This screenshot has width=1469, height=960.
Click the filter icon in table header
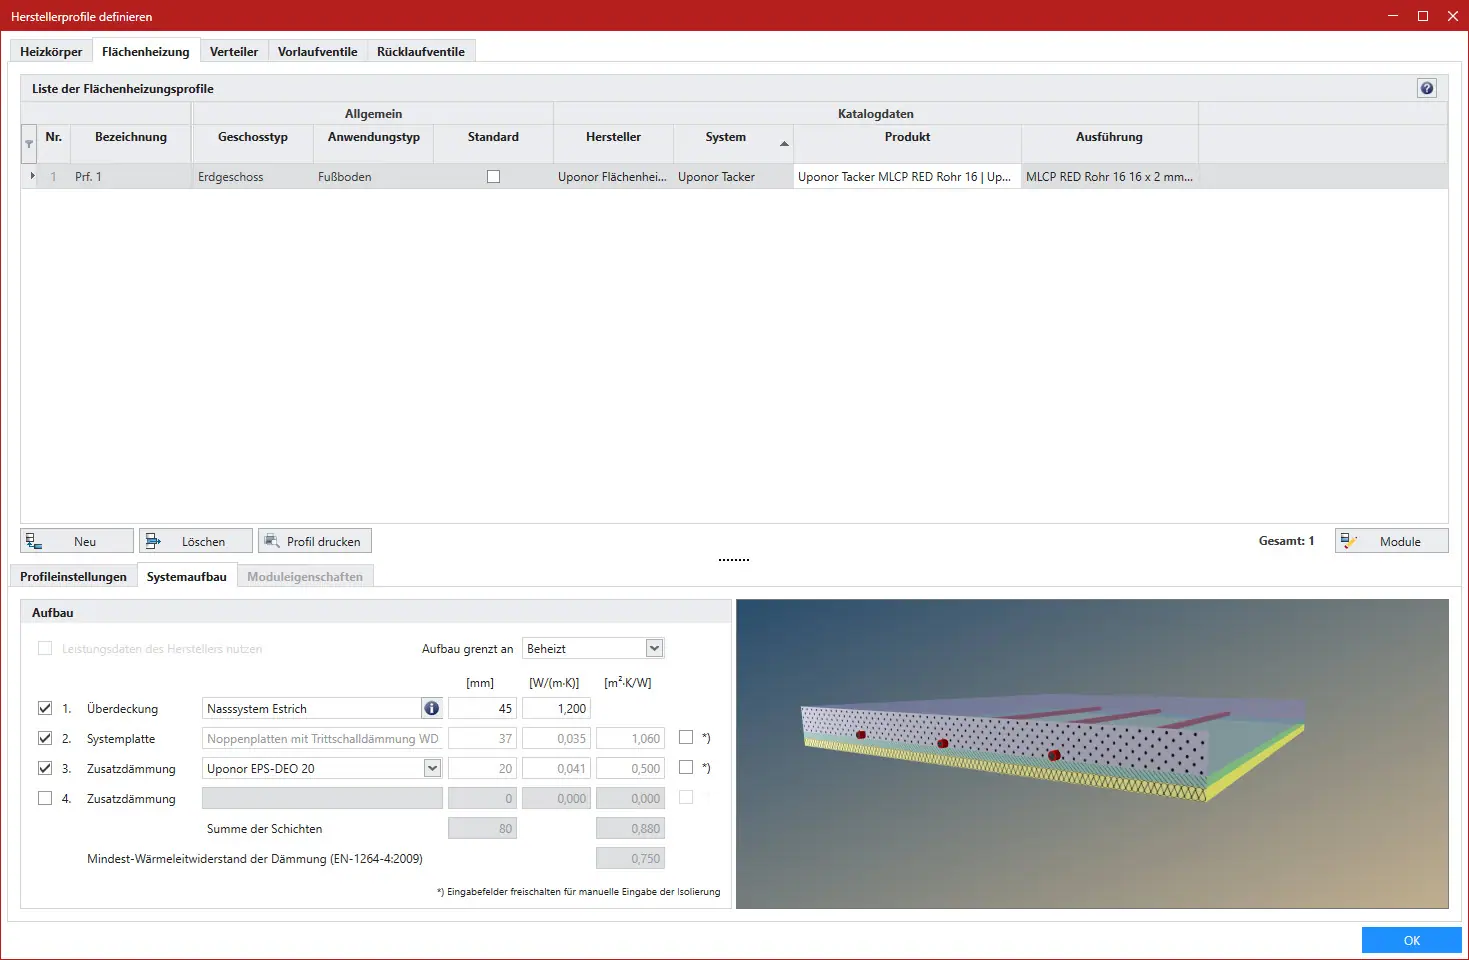click(x=29, y=144)
